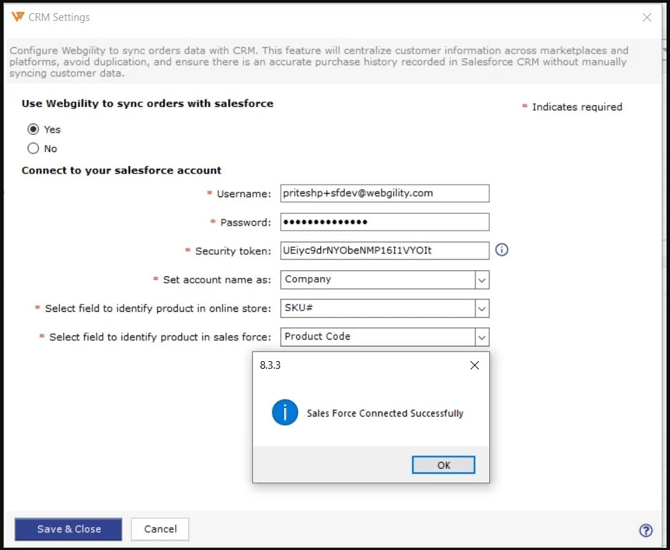670x550 pixels.
Task: Select the Yes radio button
Action: (x=34, y=129)
